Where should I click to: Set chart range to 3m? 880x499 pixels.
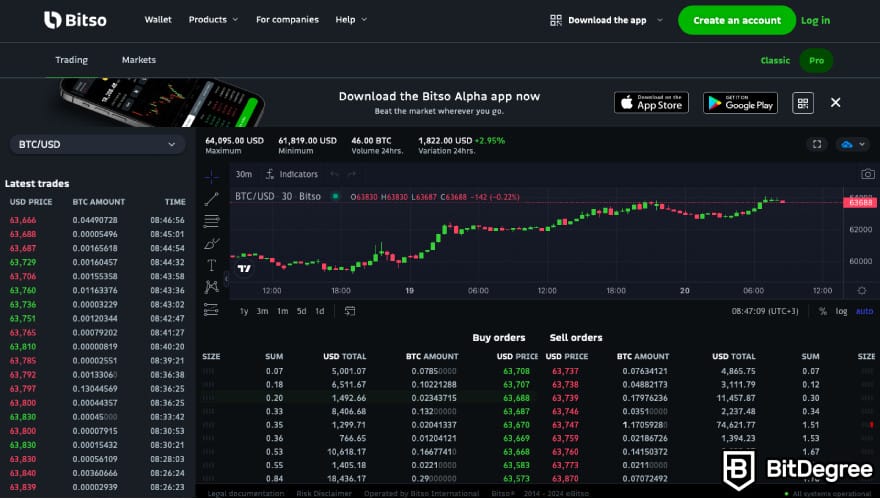pos(262,311)
